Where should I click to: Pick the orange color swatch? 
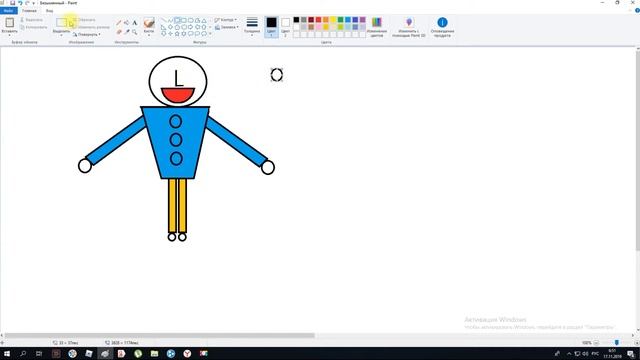[x=326, y=20]
